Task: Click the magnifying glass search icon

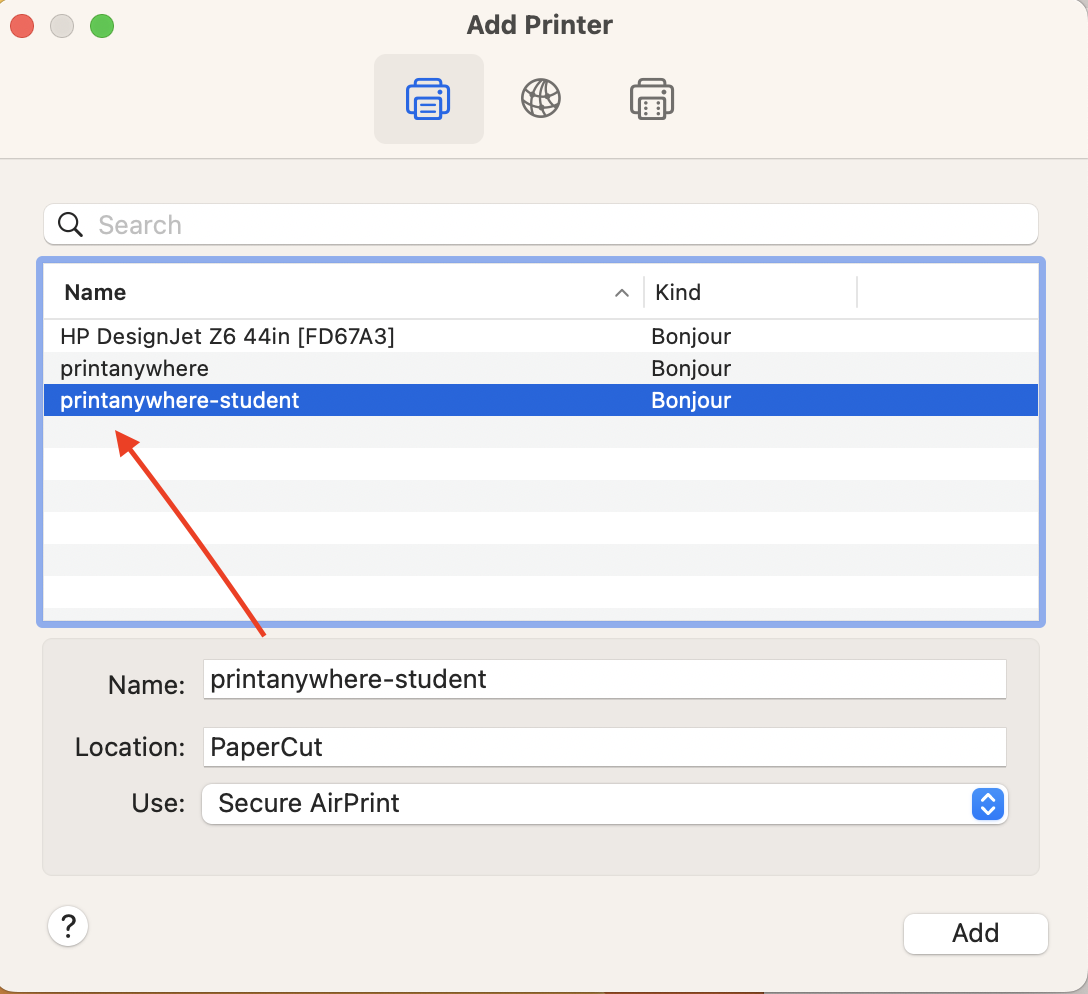Action: pyautogui.click(x=71, y=225)
